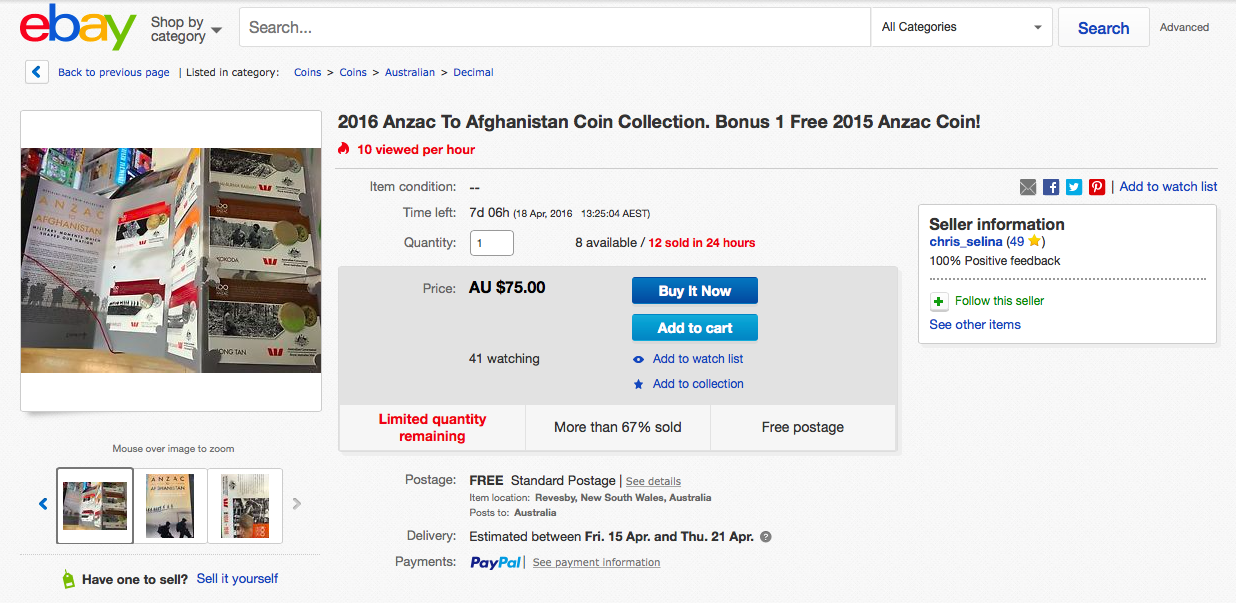Select the second product thumbnail
This screenshot has height=603, width=1236.
170,505
